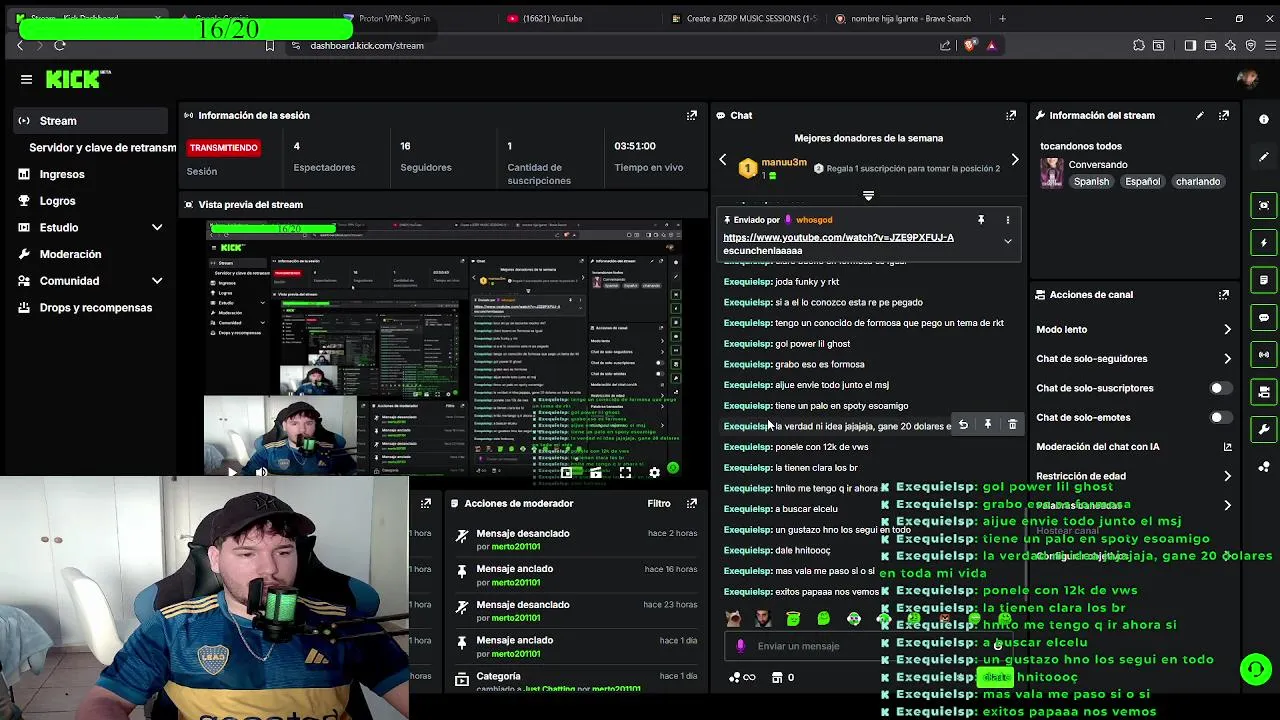Screen dimensions: 1280x720
Task: Expand the Estudio sidebar section
Action: [x=90, y=228]
